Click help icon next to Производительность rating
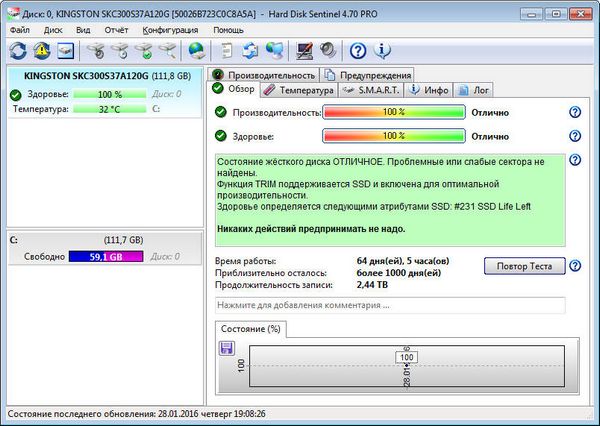 575,112
